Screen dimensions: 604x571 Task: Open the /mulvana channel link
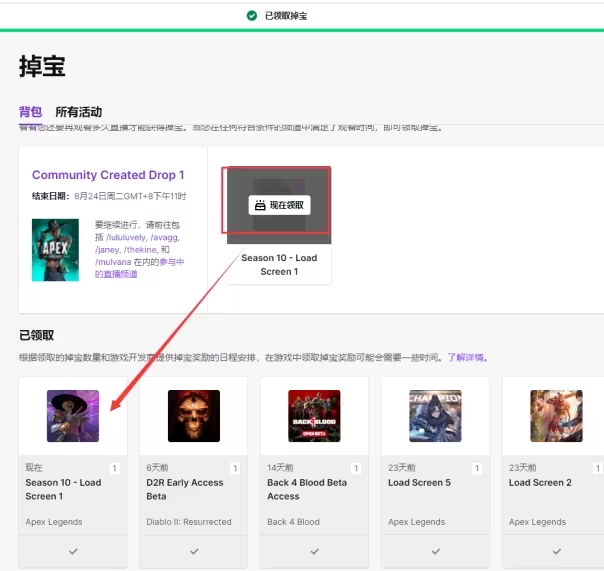coord(113,262)
